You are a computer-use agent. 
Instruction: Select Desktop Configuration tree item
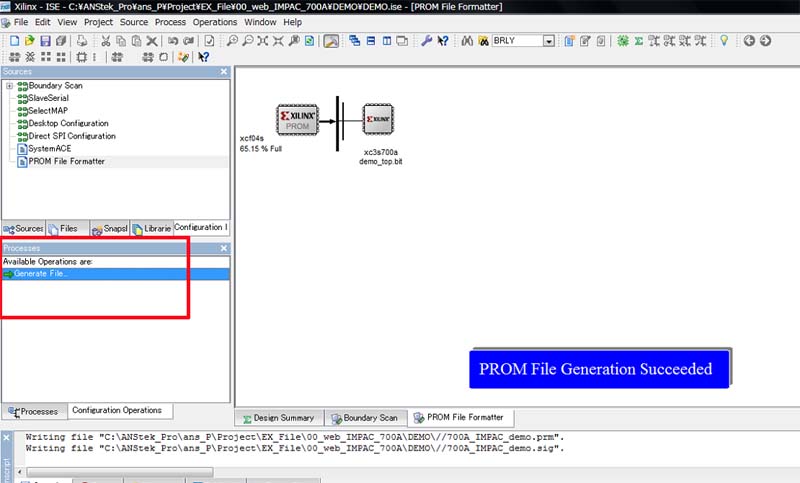pyautogui.click(x=68, y=123)
